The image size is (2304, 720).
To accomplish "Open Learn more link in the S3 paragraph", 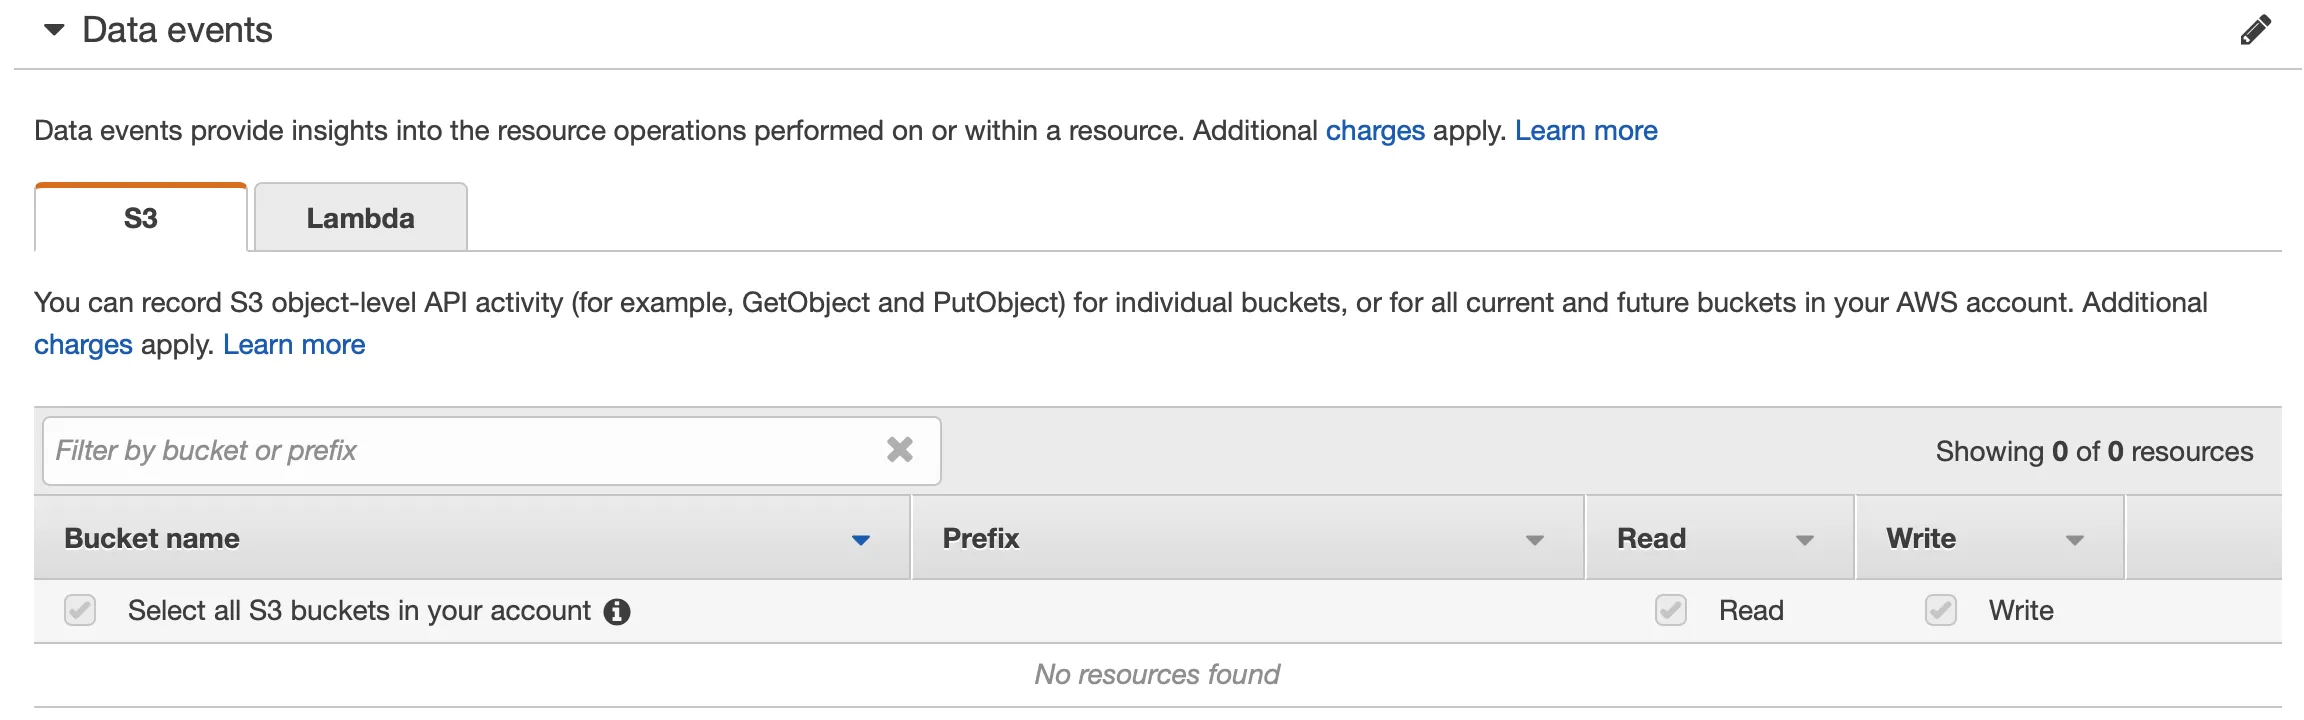I will 293,345.
